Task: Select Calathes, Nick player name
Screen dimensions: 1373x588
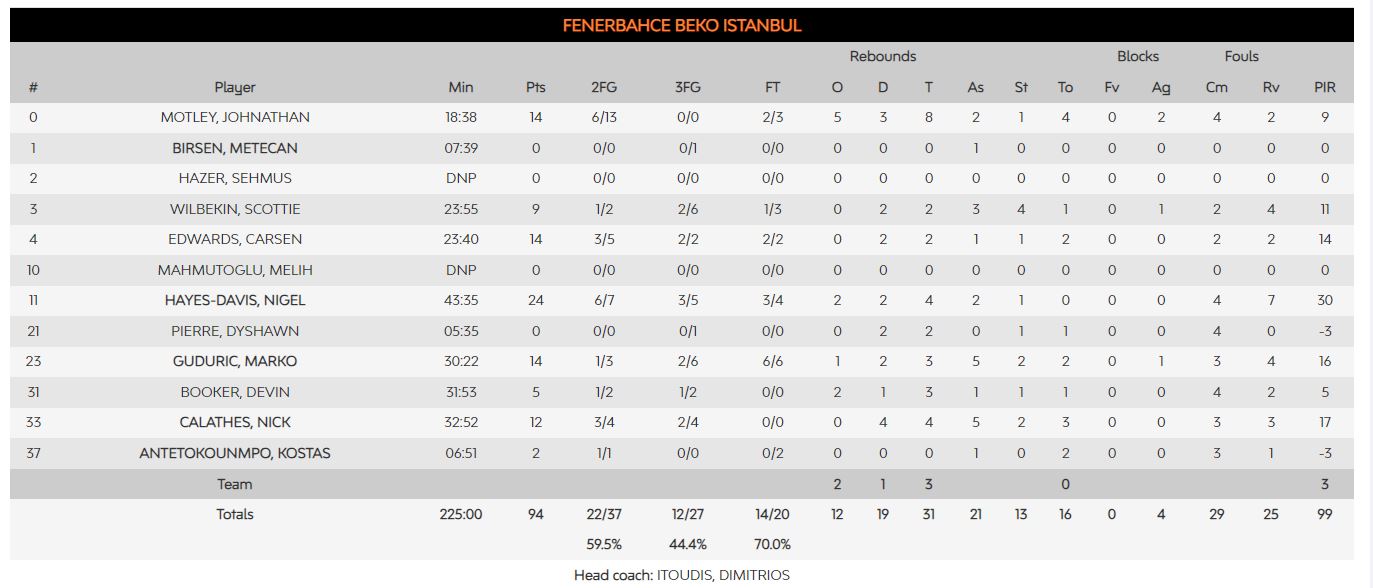Action: point(235,422)
